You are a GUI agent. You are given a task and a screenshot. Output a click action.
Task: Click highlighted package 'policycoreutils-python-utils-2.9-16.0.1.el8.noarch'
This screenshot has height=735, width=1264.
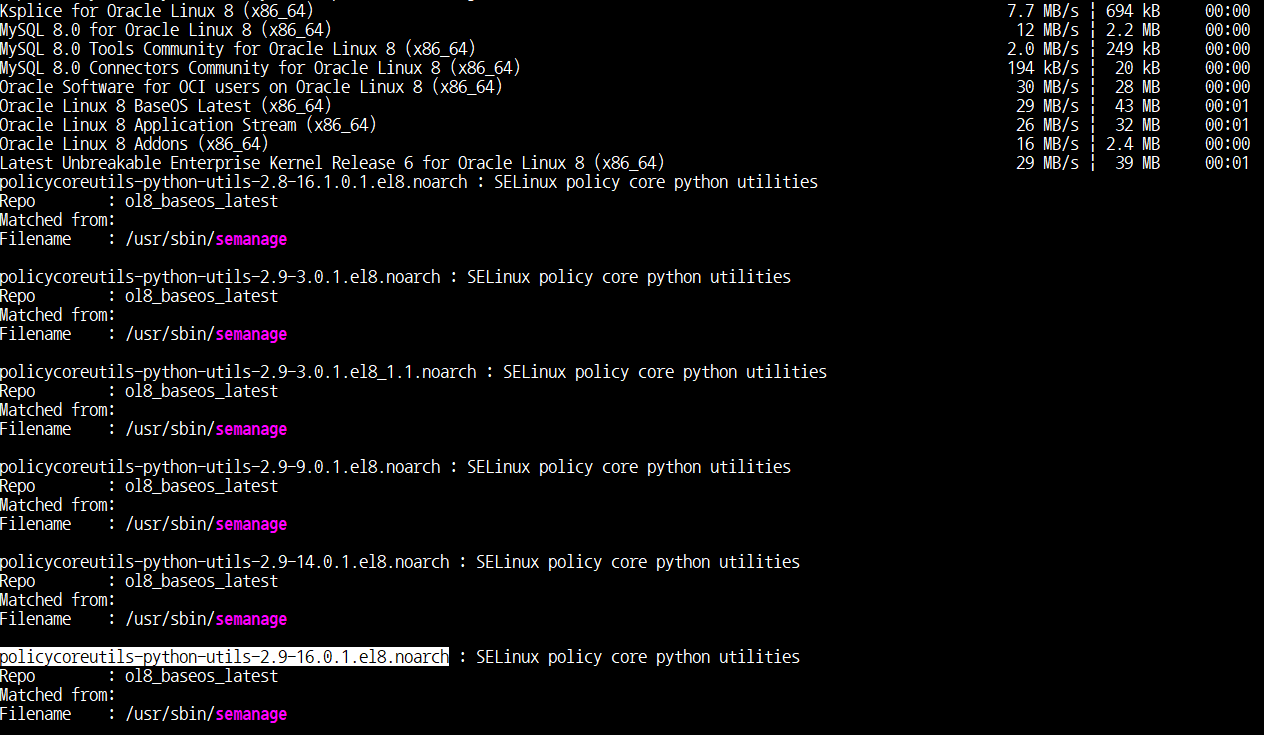pos(225,657)
